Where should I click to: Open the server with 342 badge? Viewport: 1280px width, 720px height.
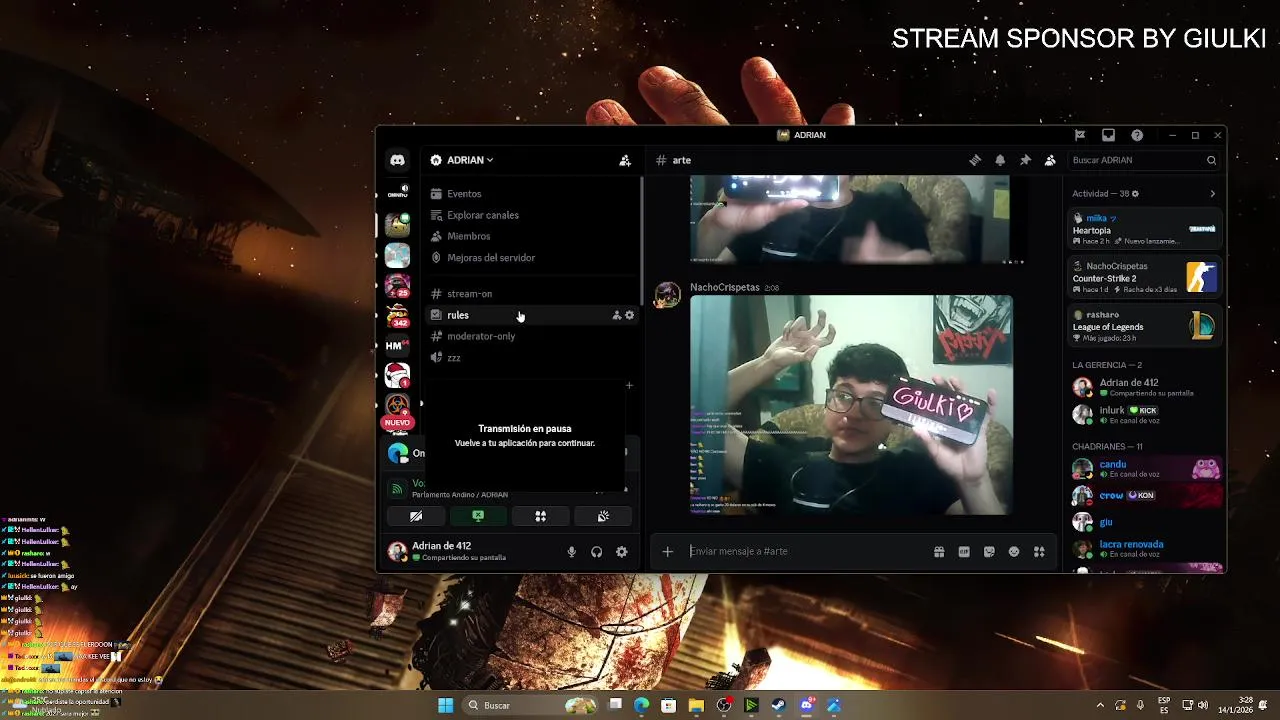coord(398,315)
